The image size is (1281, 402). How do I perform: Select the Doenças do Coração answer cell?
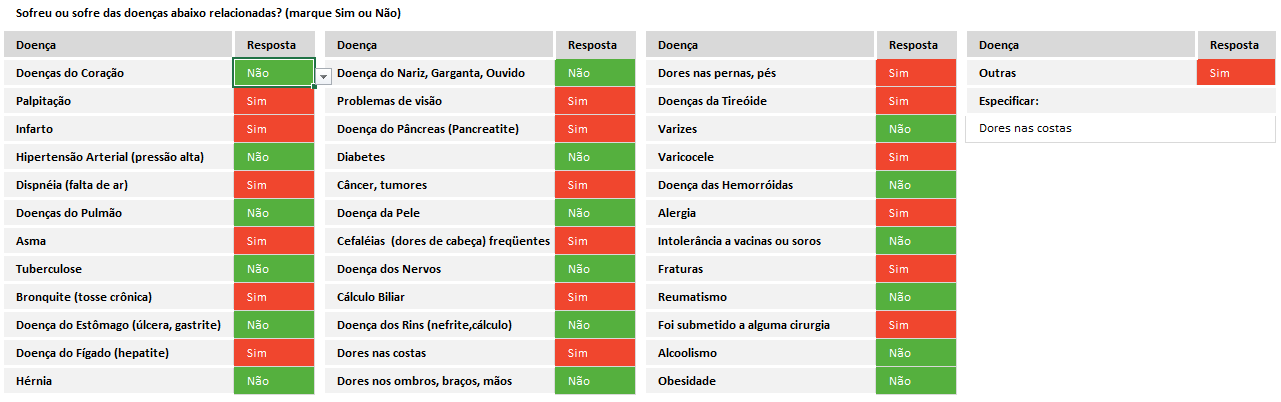coord(273,73)
